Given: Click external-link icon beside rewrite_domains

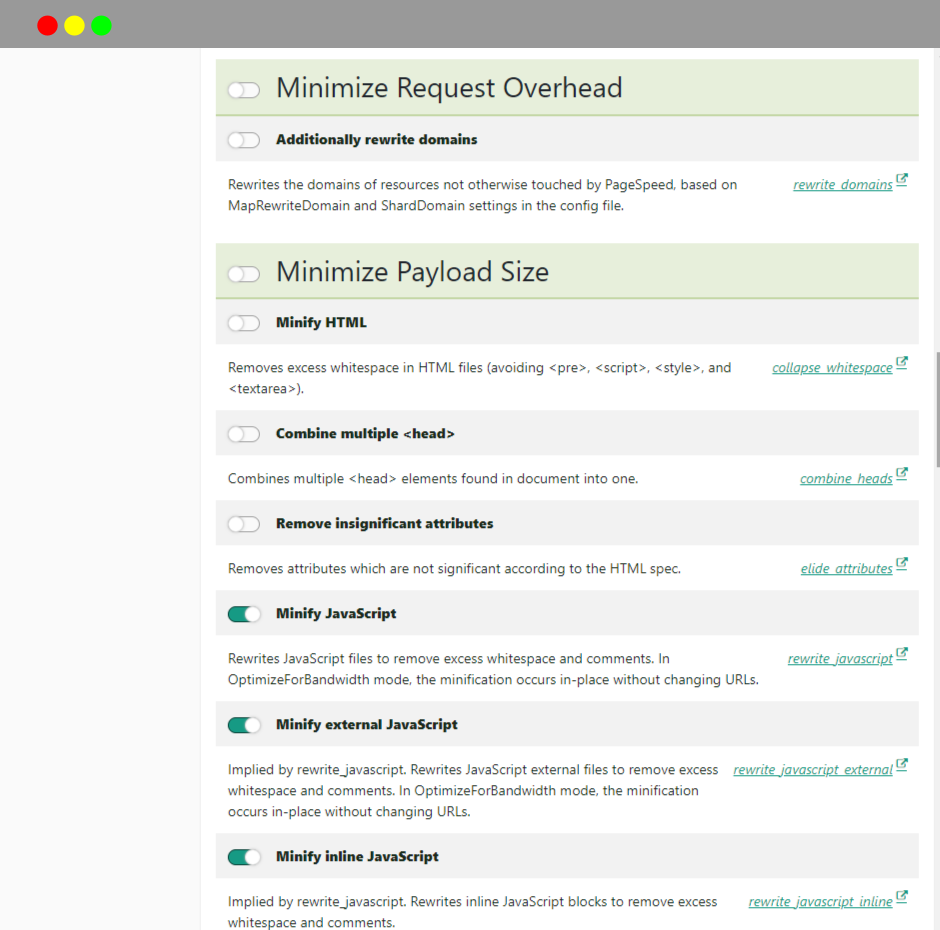Looking at the screenshot, I should (x=902, y=180).
